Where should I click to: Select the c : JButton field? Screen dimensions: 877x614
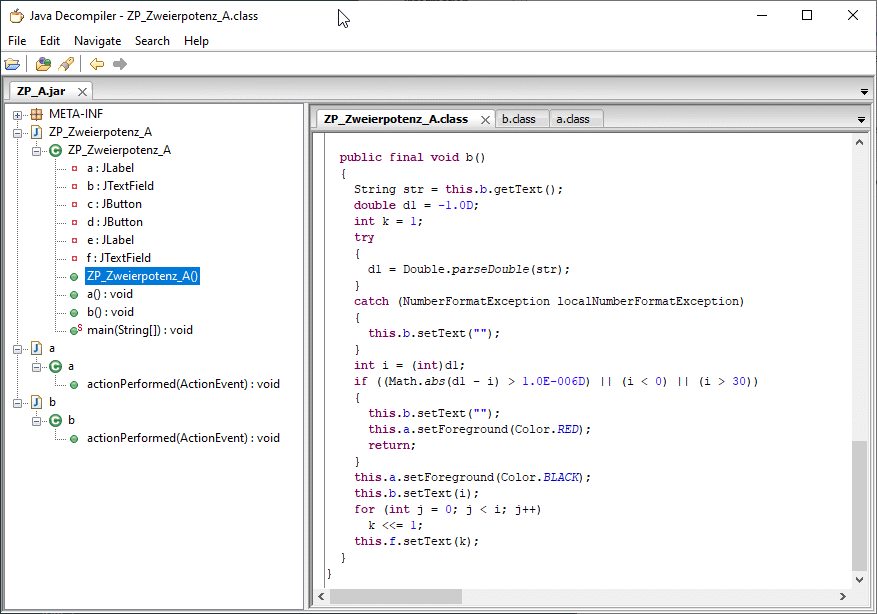tap(114, 204)
